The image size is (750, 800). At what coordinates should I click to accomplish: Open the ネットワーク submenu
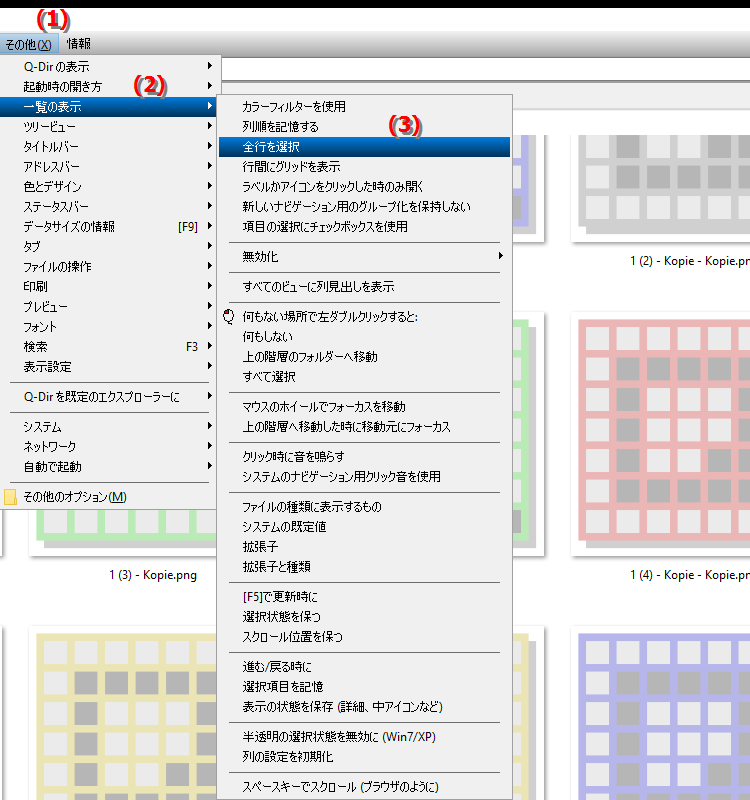(110, 446)
